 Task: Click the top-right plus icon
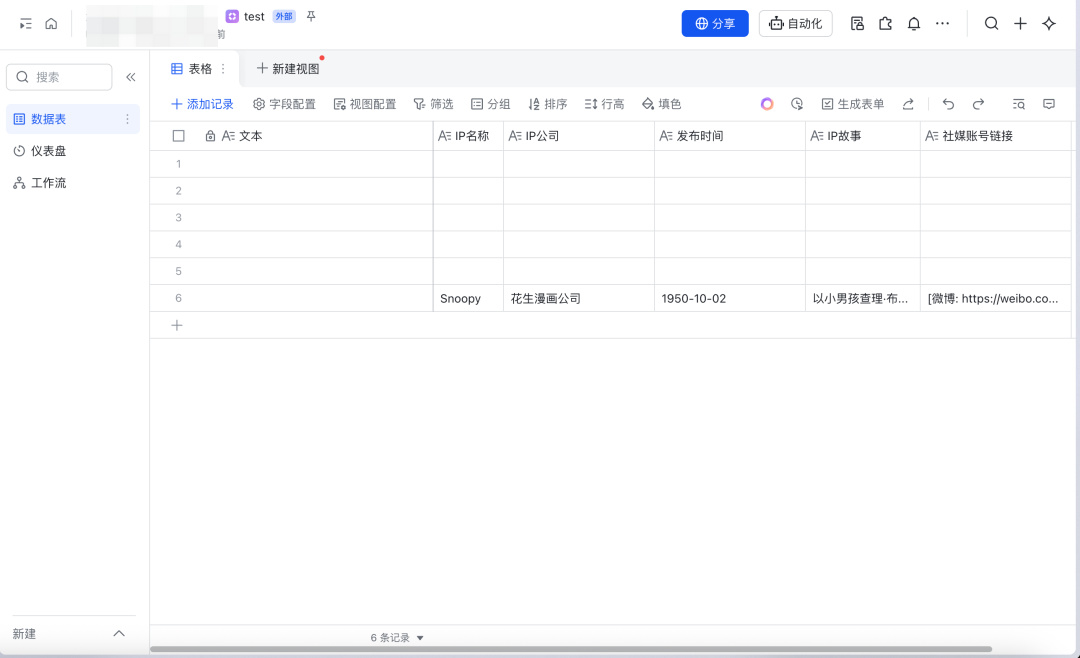(x=1020, y=23)
